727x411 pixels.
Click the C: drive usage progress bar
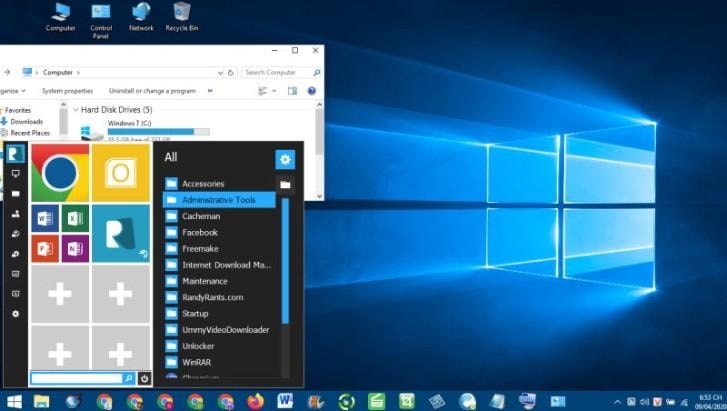coord(159,132)
